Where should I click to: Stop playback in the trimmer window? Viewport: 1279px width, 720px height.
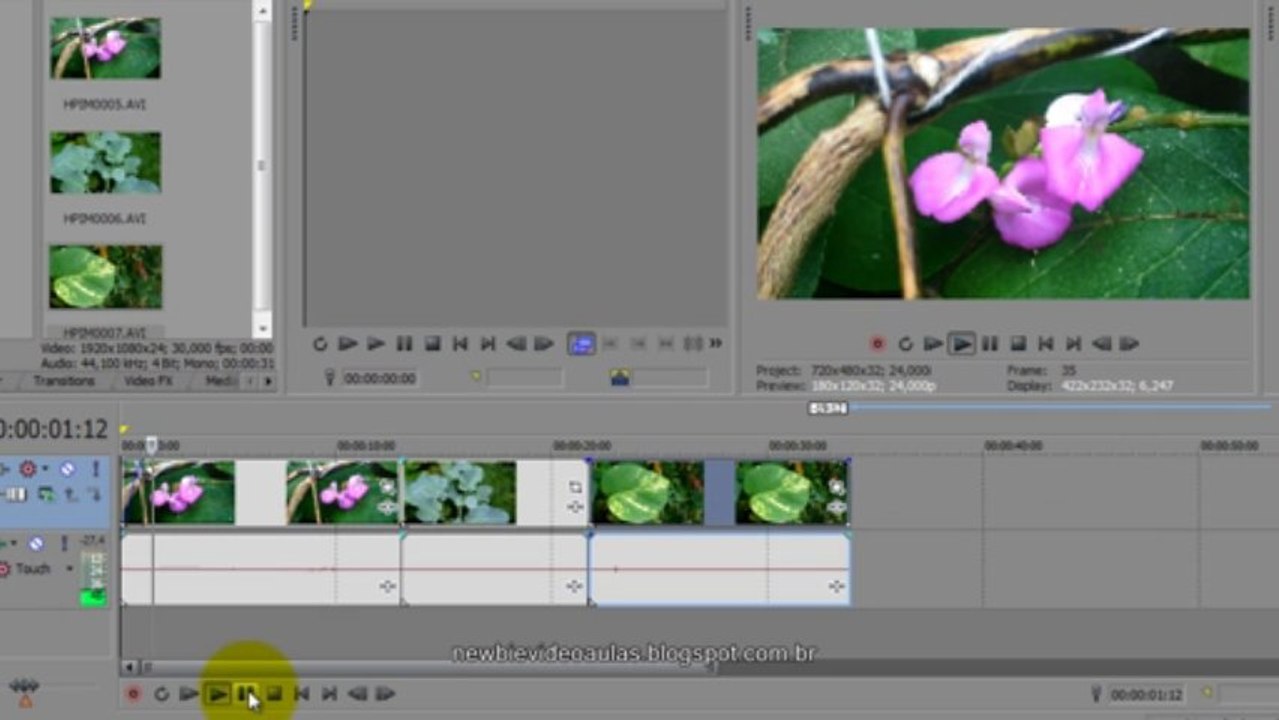tap(432, 343)
